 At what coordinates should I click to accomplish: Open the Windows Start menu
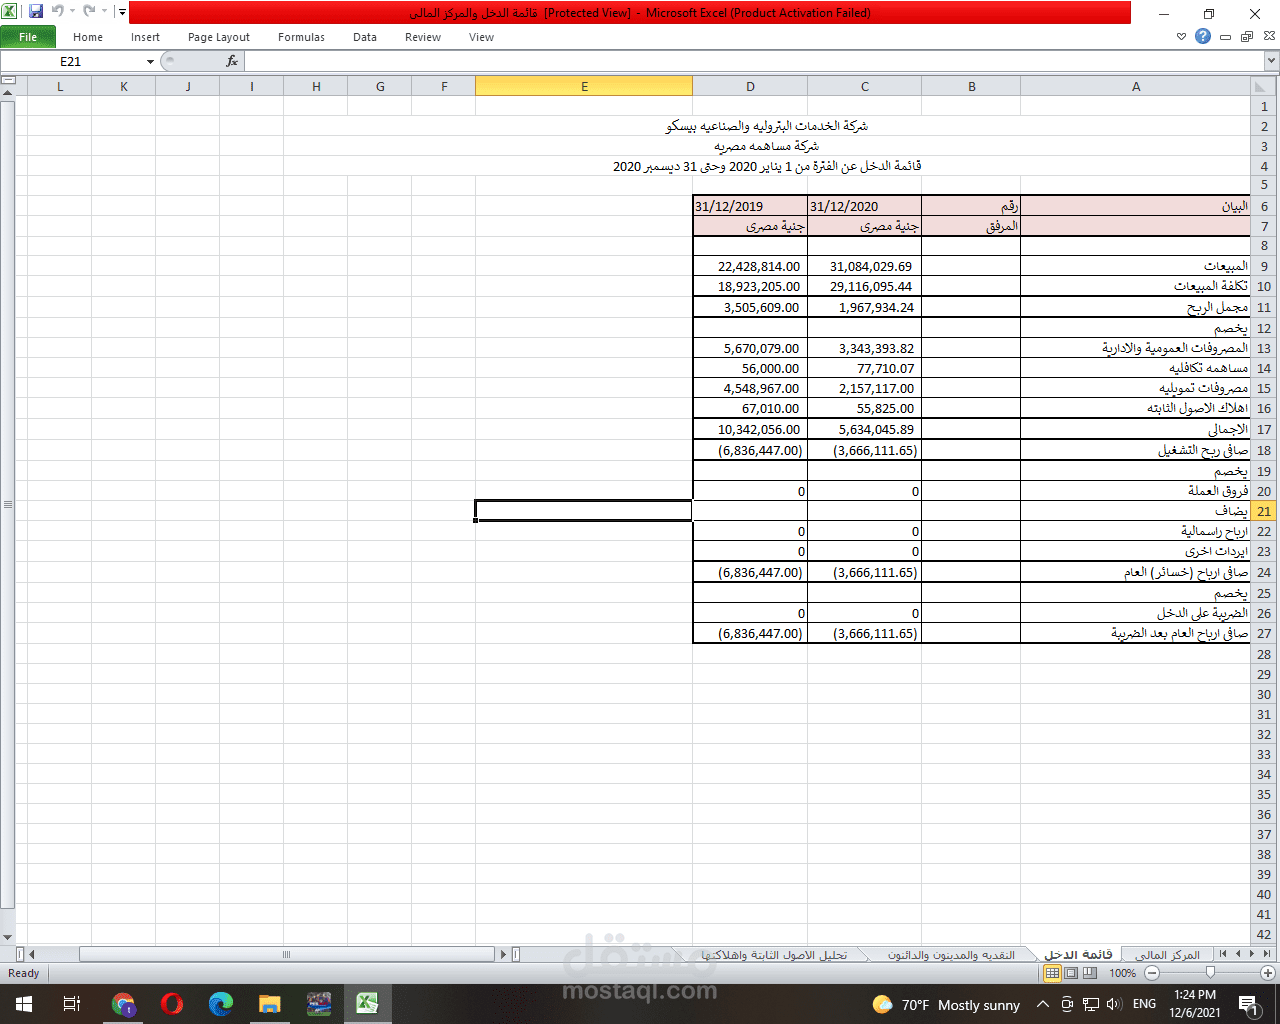pyautogui.click(x=24, y=1004)
